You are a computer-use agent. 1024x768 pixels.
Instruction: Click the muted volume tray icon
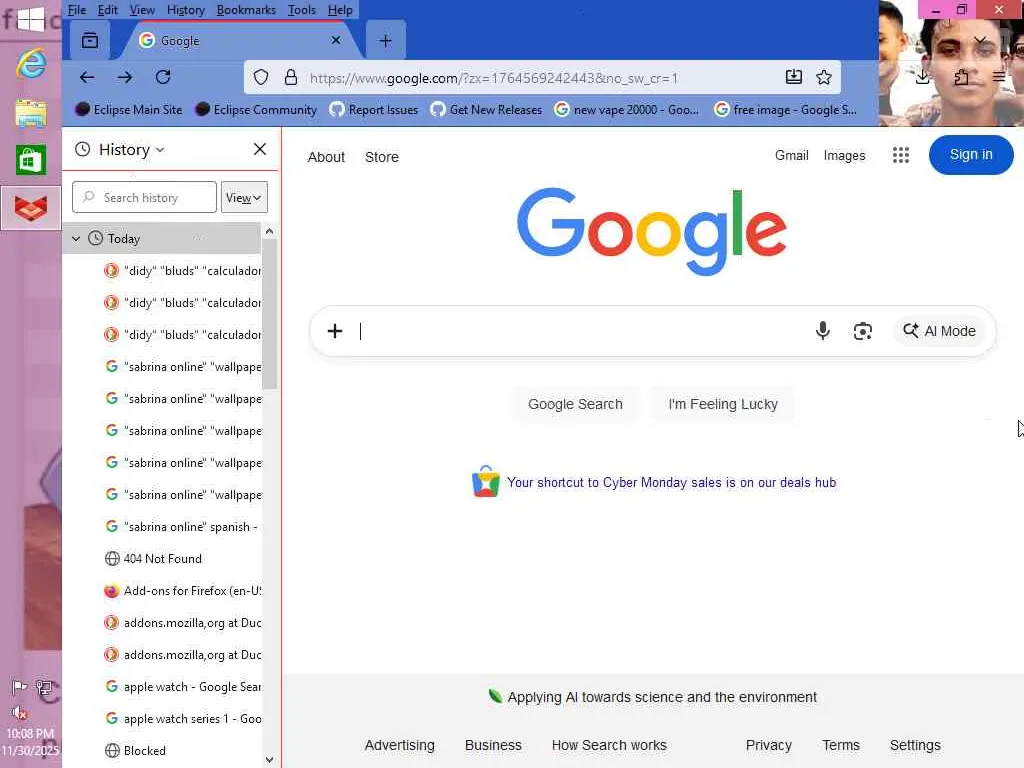pyautogui.click(x=20, y=712)
